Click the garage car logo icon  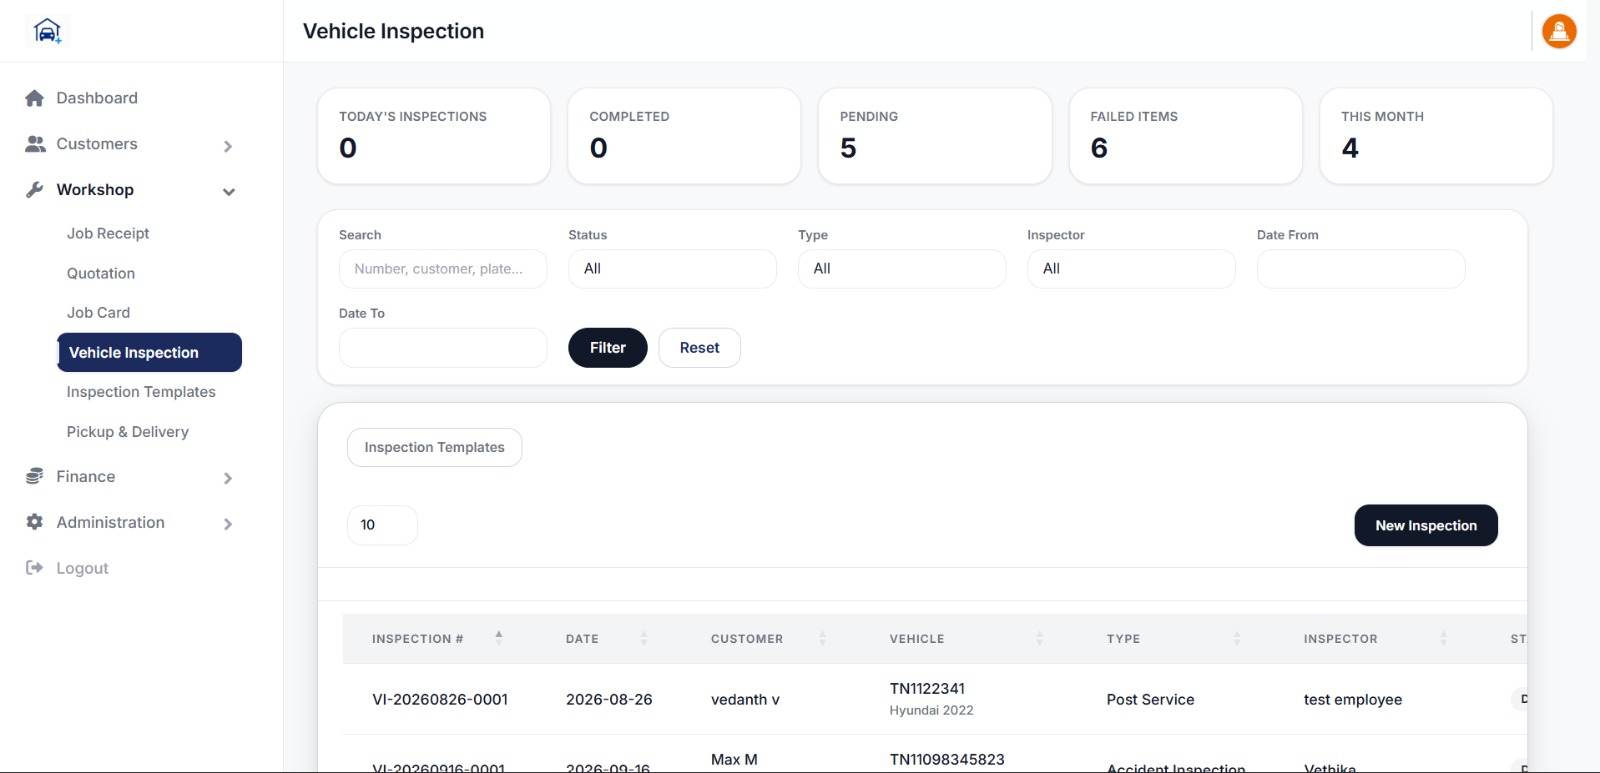coord(47,31)
